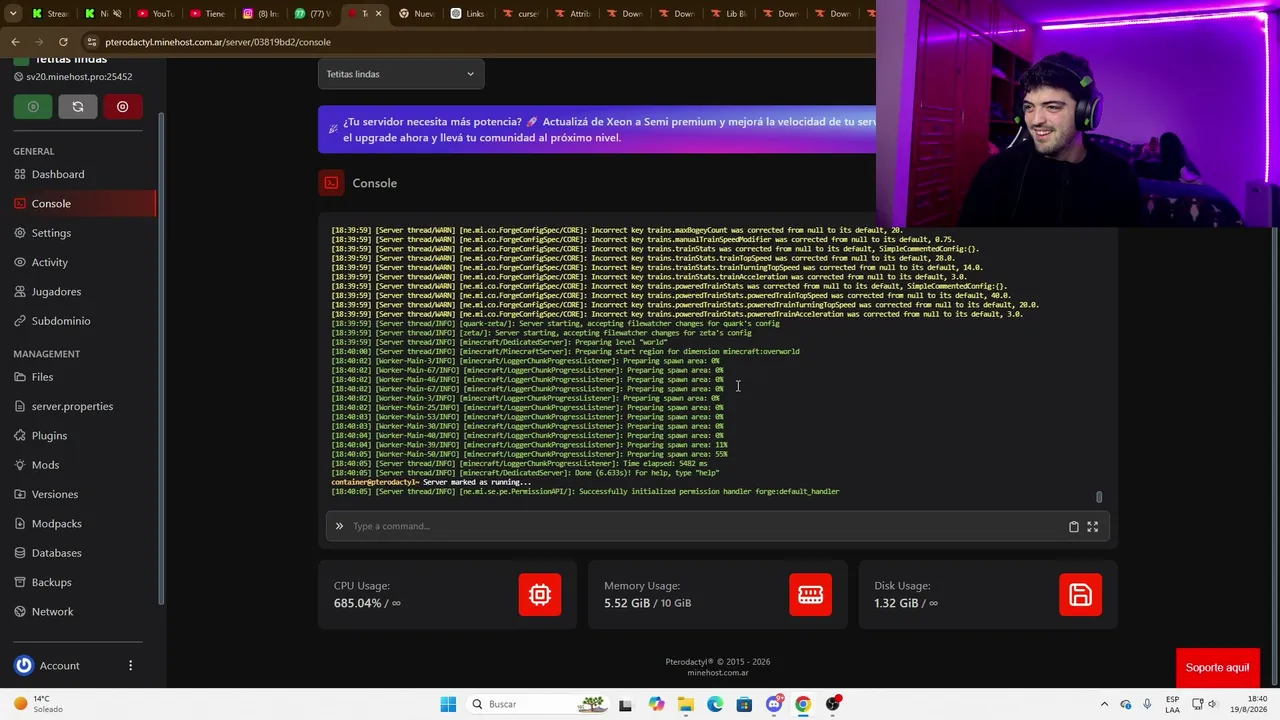
Task: Click the minehost.com.ar footer link
Action: coord(718,673)
